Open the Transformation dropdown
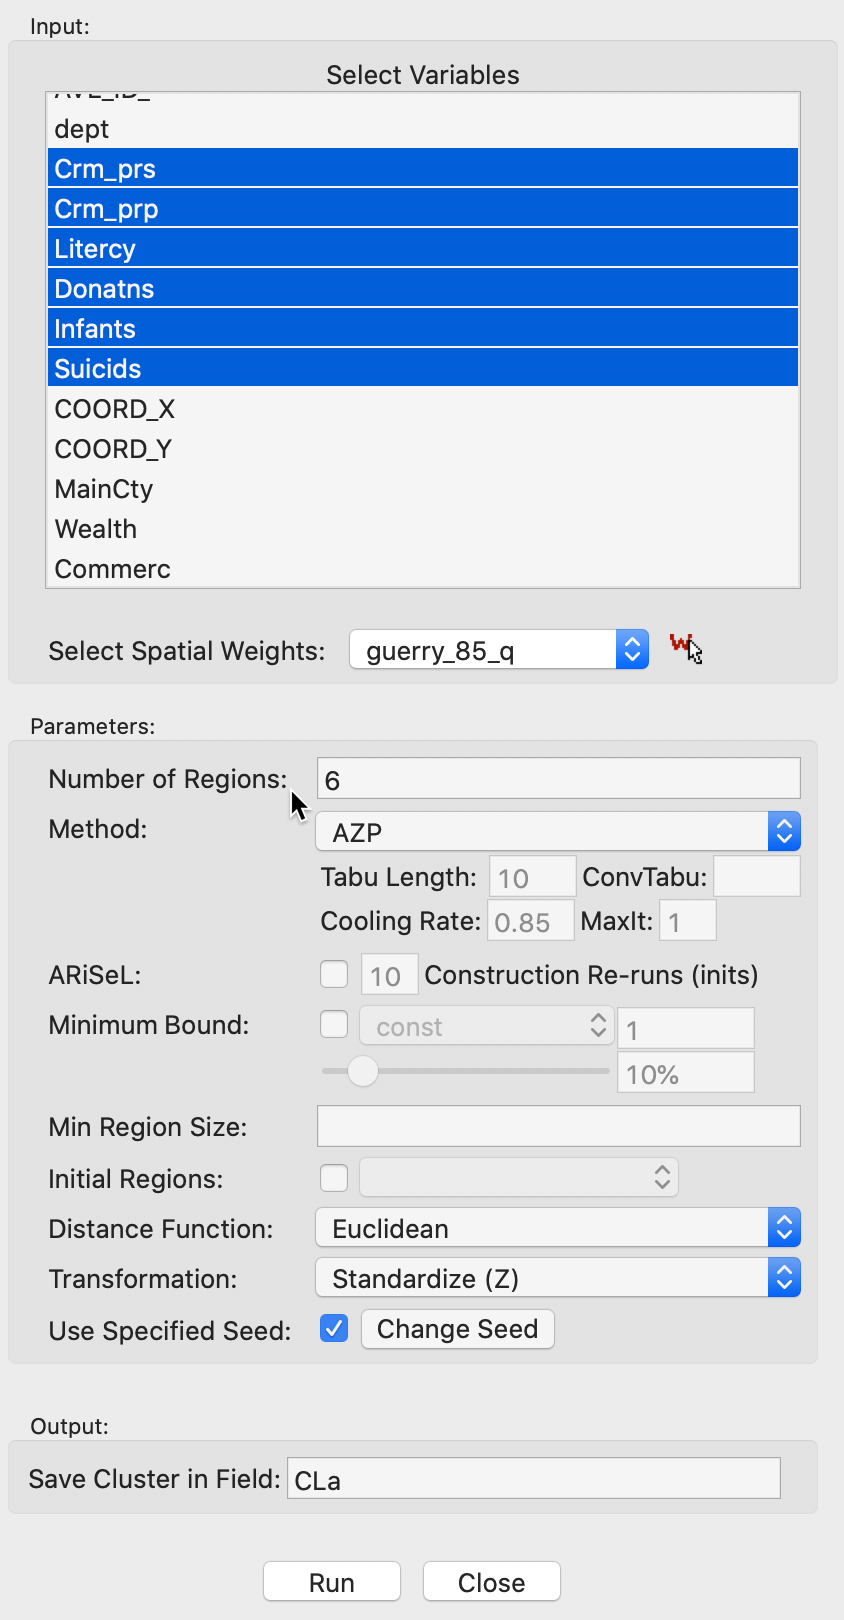844x1620 pixels. tap(558, 1278)
